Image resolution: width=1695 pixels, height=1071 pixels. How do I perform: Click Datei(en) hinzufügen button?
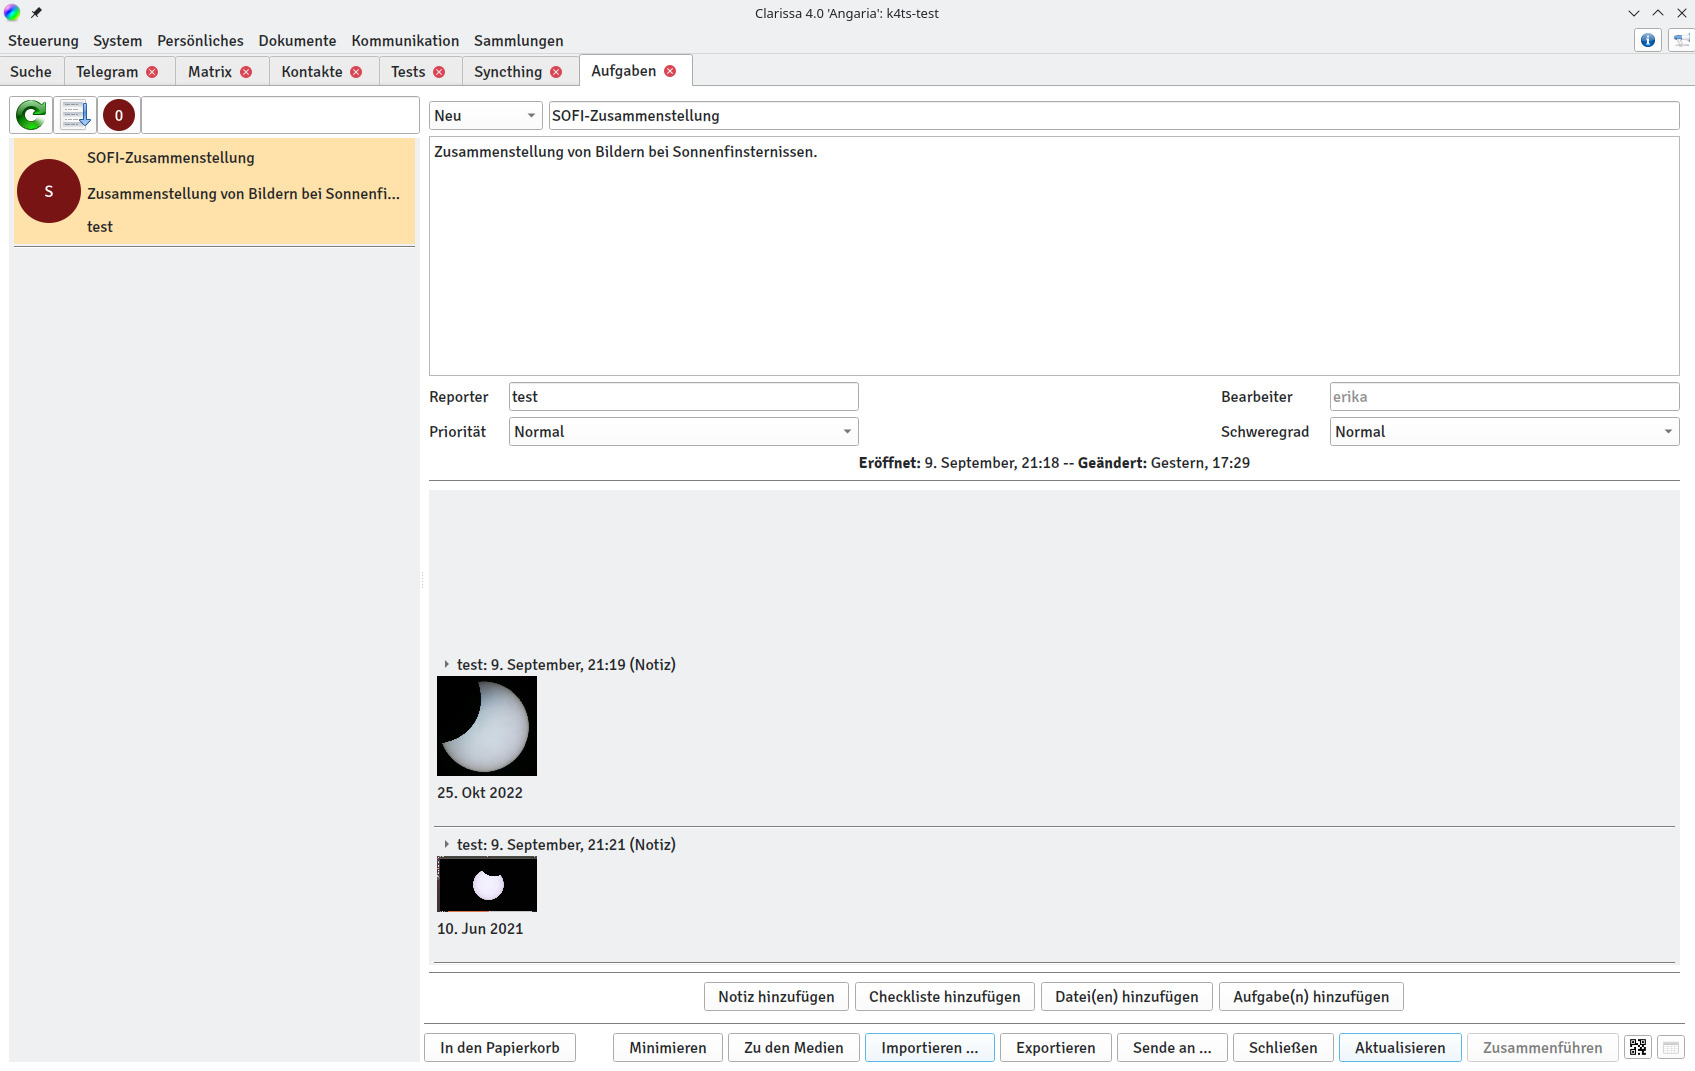(1127, 996)
